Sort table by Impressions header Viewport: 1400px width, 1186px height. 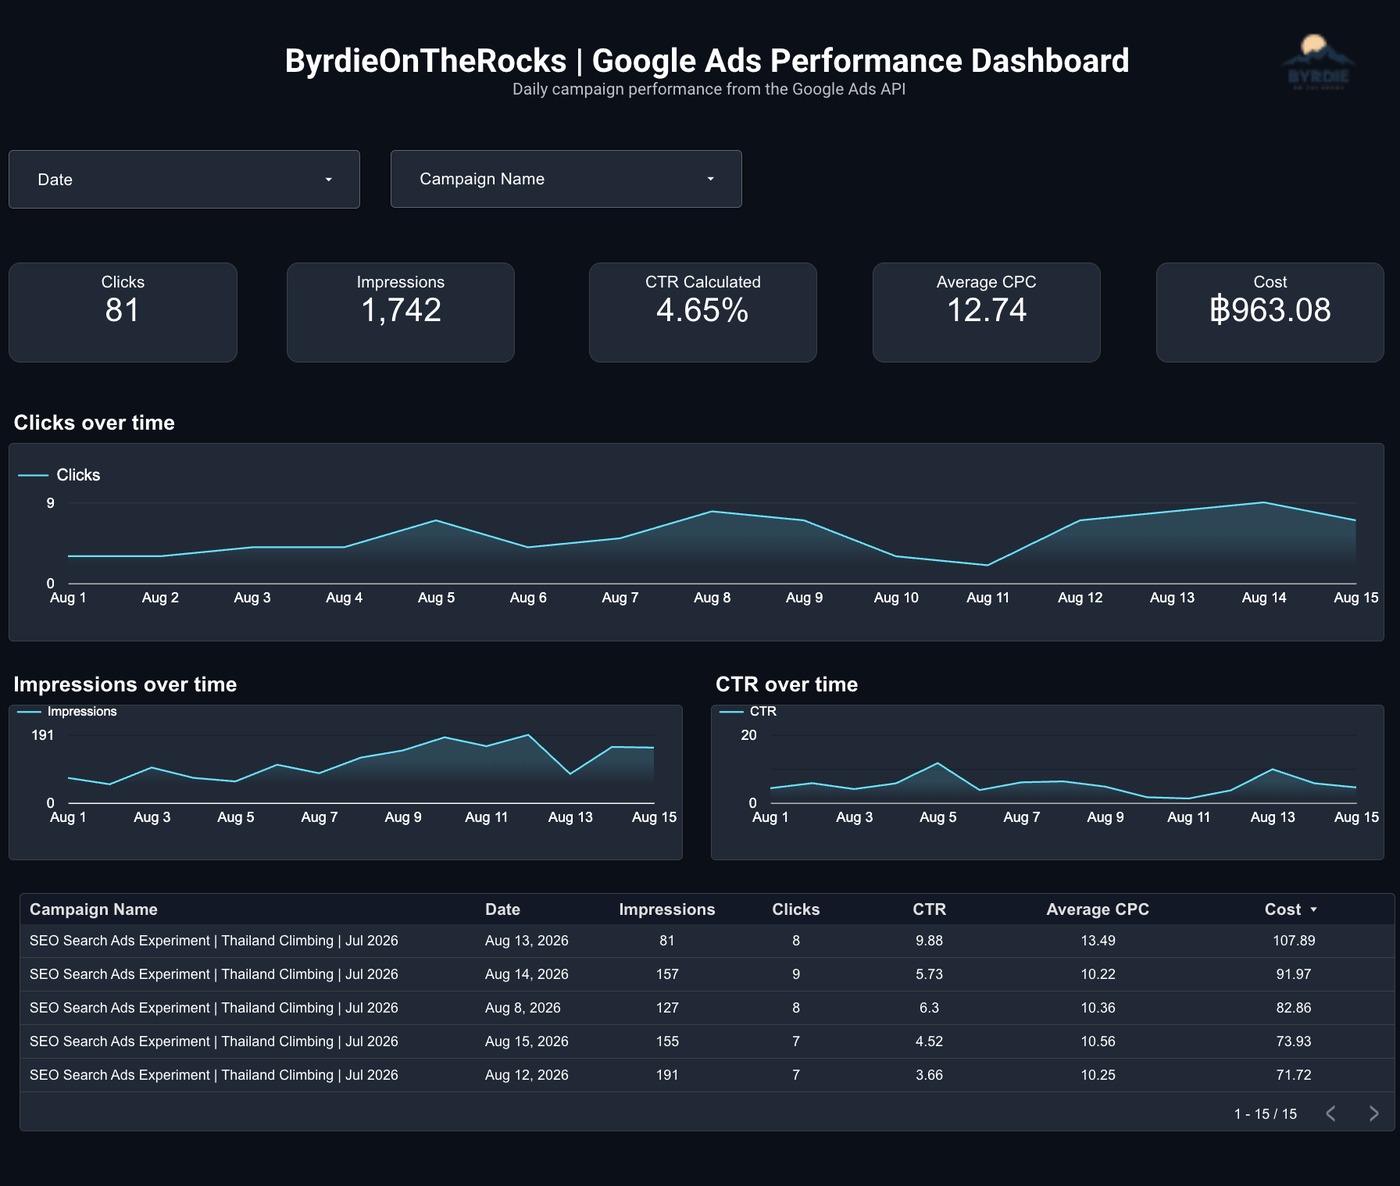coord(667,909)
